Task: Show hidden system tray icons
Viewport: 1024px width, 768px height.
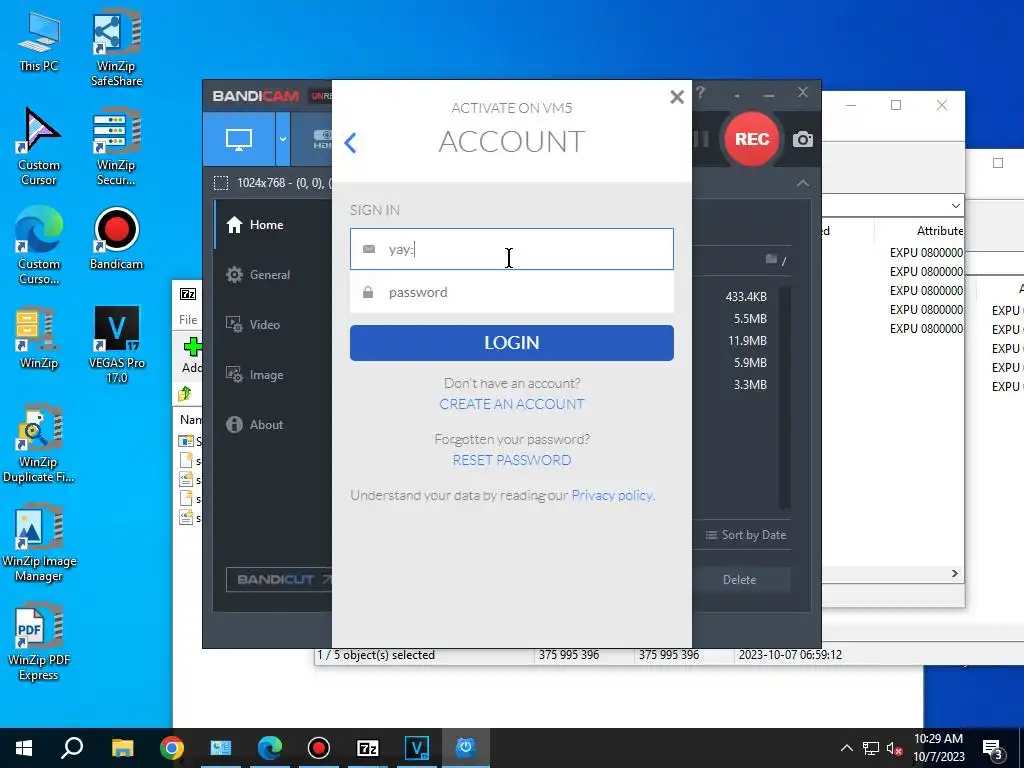Action: click(846, 748)
